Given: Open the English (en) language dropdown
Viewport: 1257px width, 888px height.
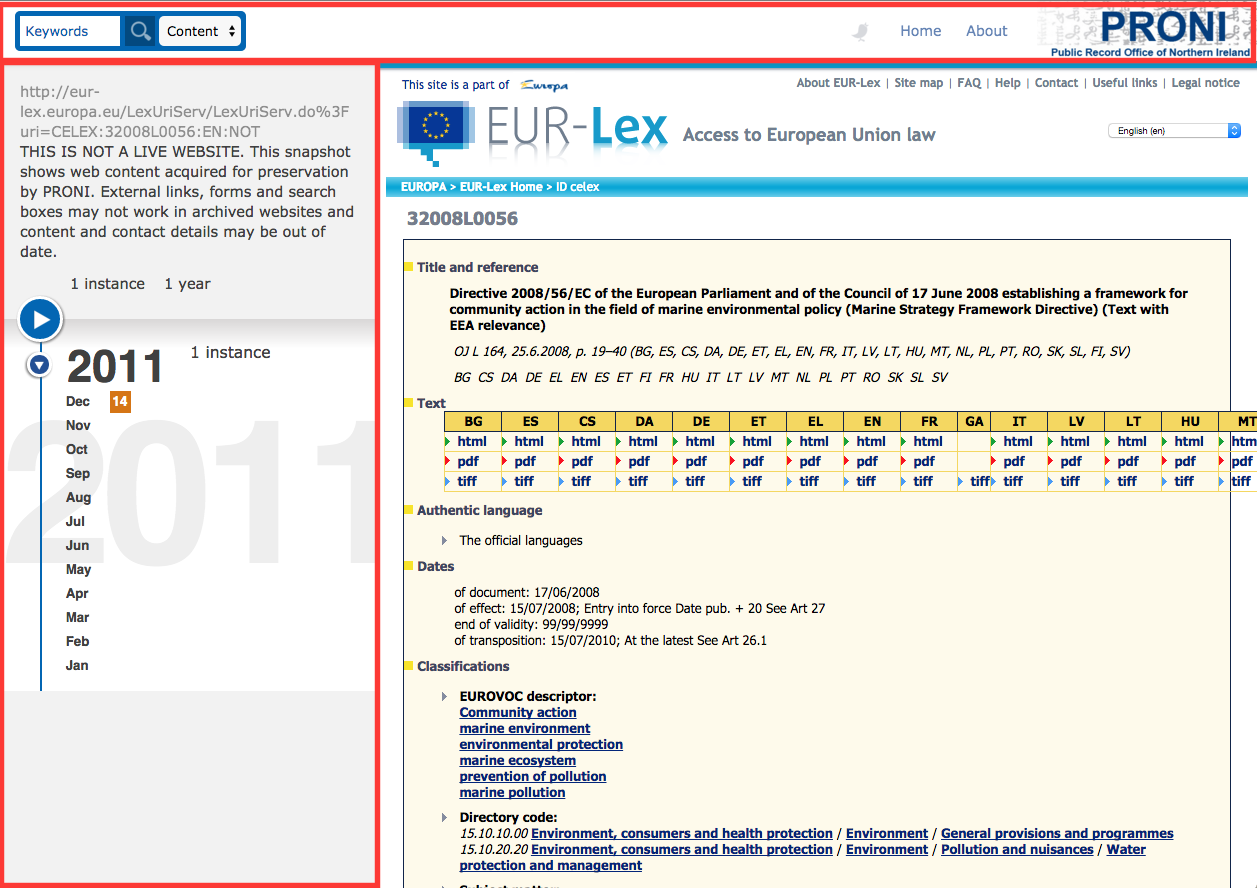Looking at the screenshot, I should coord(1174,131).
